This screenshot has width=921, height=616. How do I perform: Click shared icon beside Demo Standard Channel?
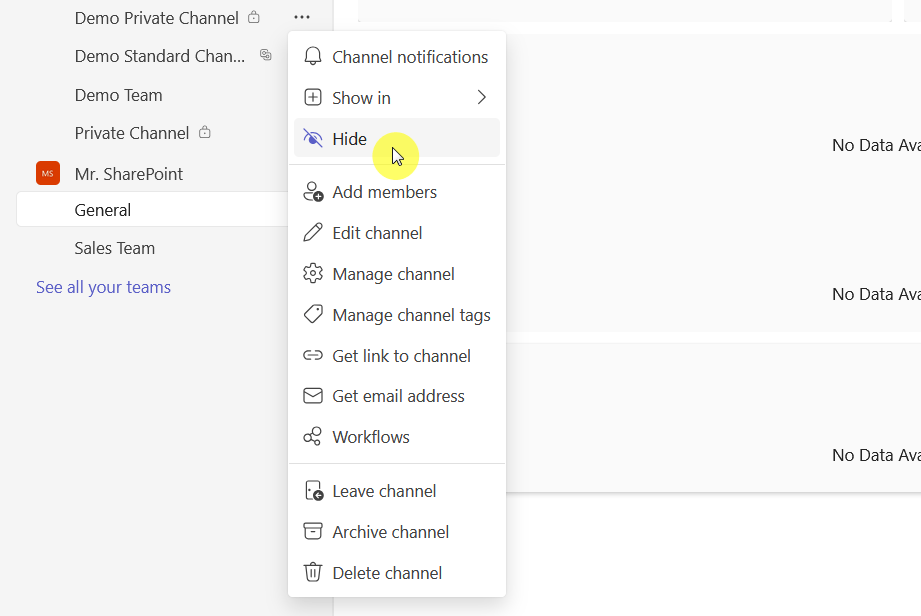[265, 55]
